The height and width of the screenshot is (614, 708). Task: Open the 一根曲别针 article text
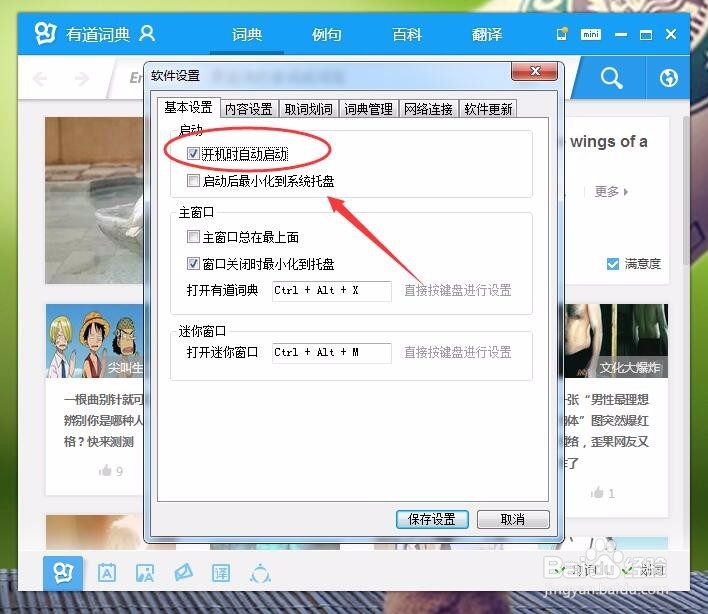tap(103, 421)
